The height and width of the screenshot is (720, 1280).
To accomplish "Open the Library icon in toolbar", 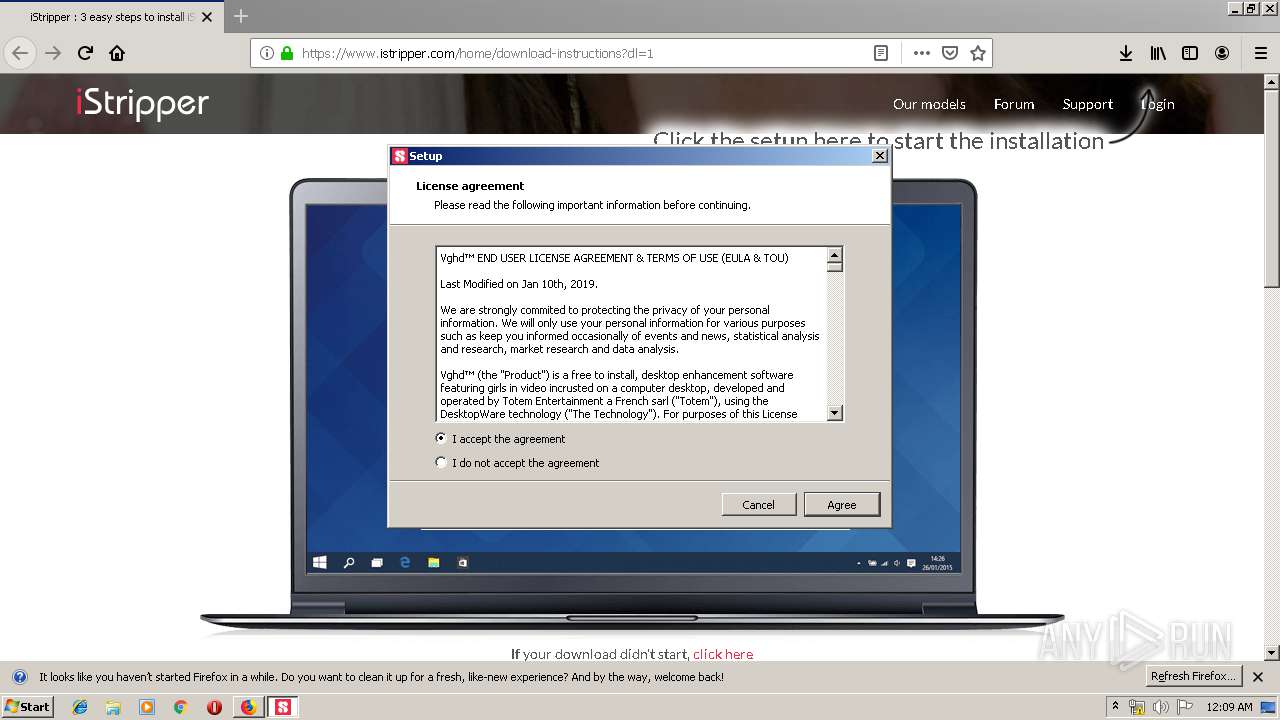I will 1158,53.
